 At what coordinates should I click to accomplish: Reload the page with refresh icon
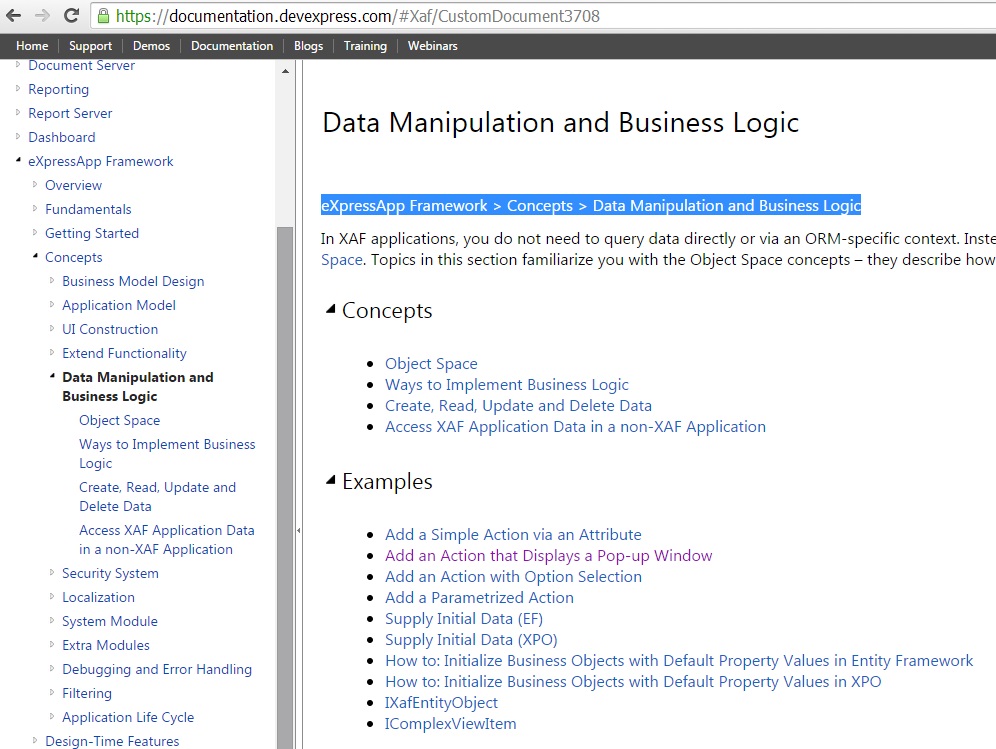click(71, 15)
